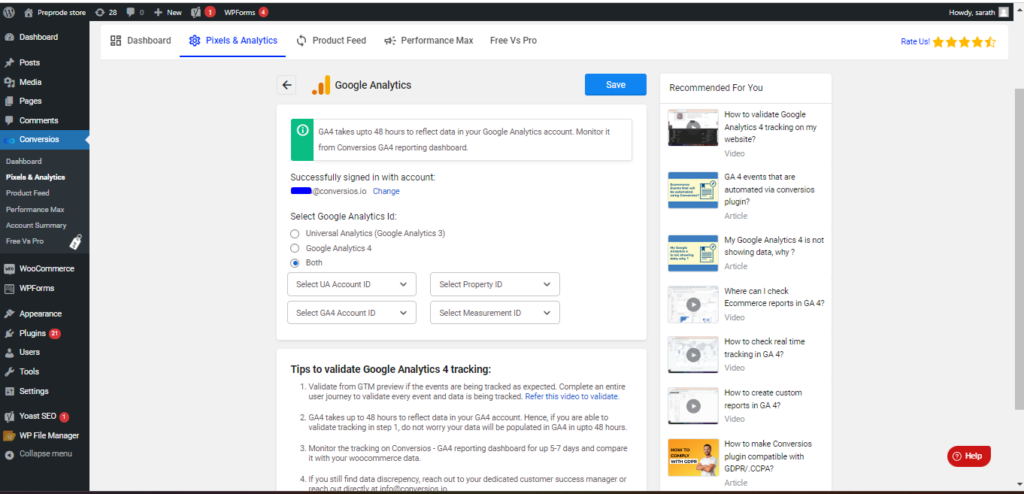This screenshot has width=1024, height=494.
Task: Switch to the Product Feed tab
Action: 331,41
